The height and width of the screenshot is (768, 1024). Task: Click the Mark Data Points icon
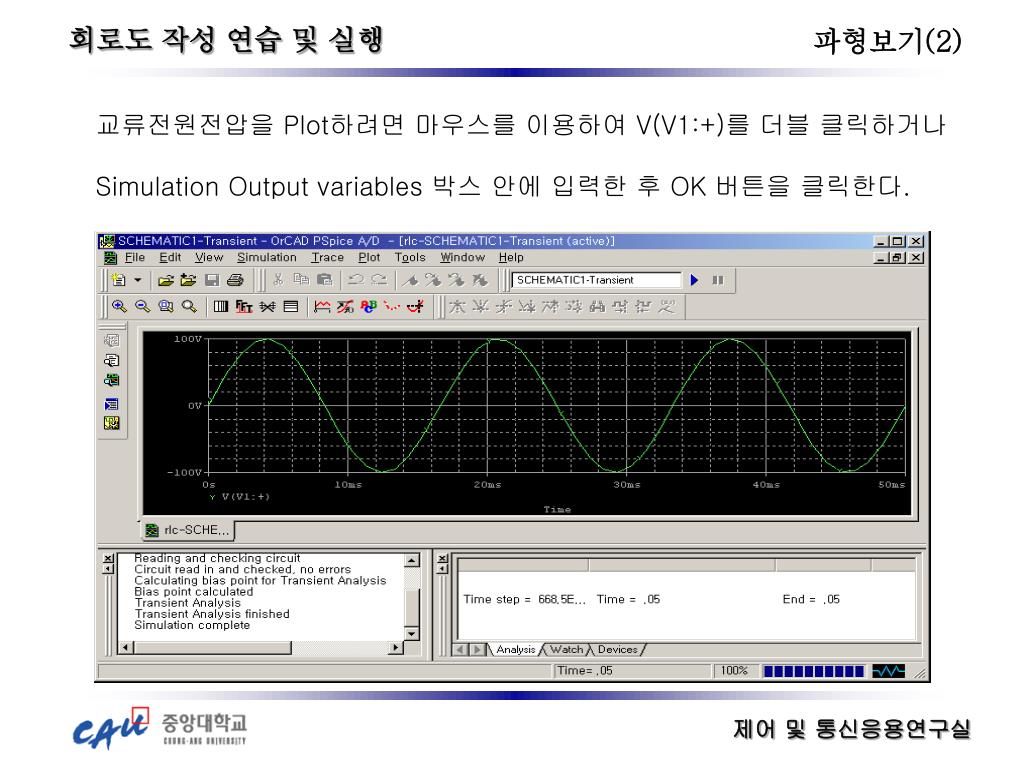[392, 306]
